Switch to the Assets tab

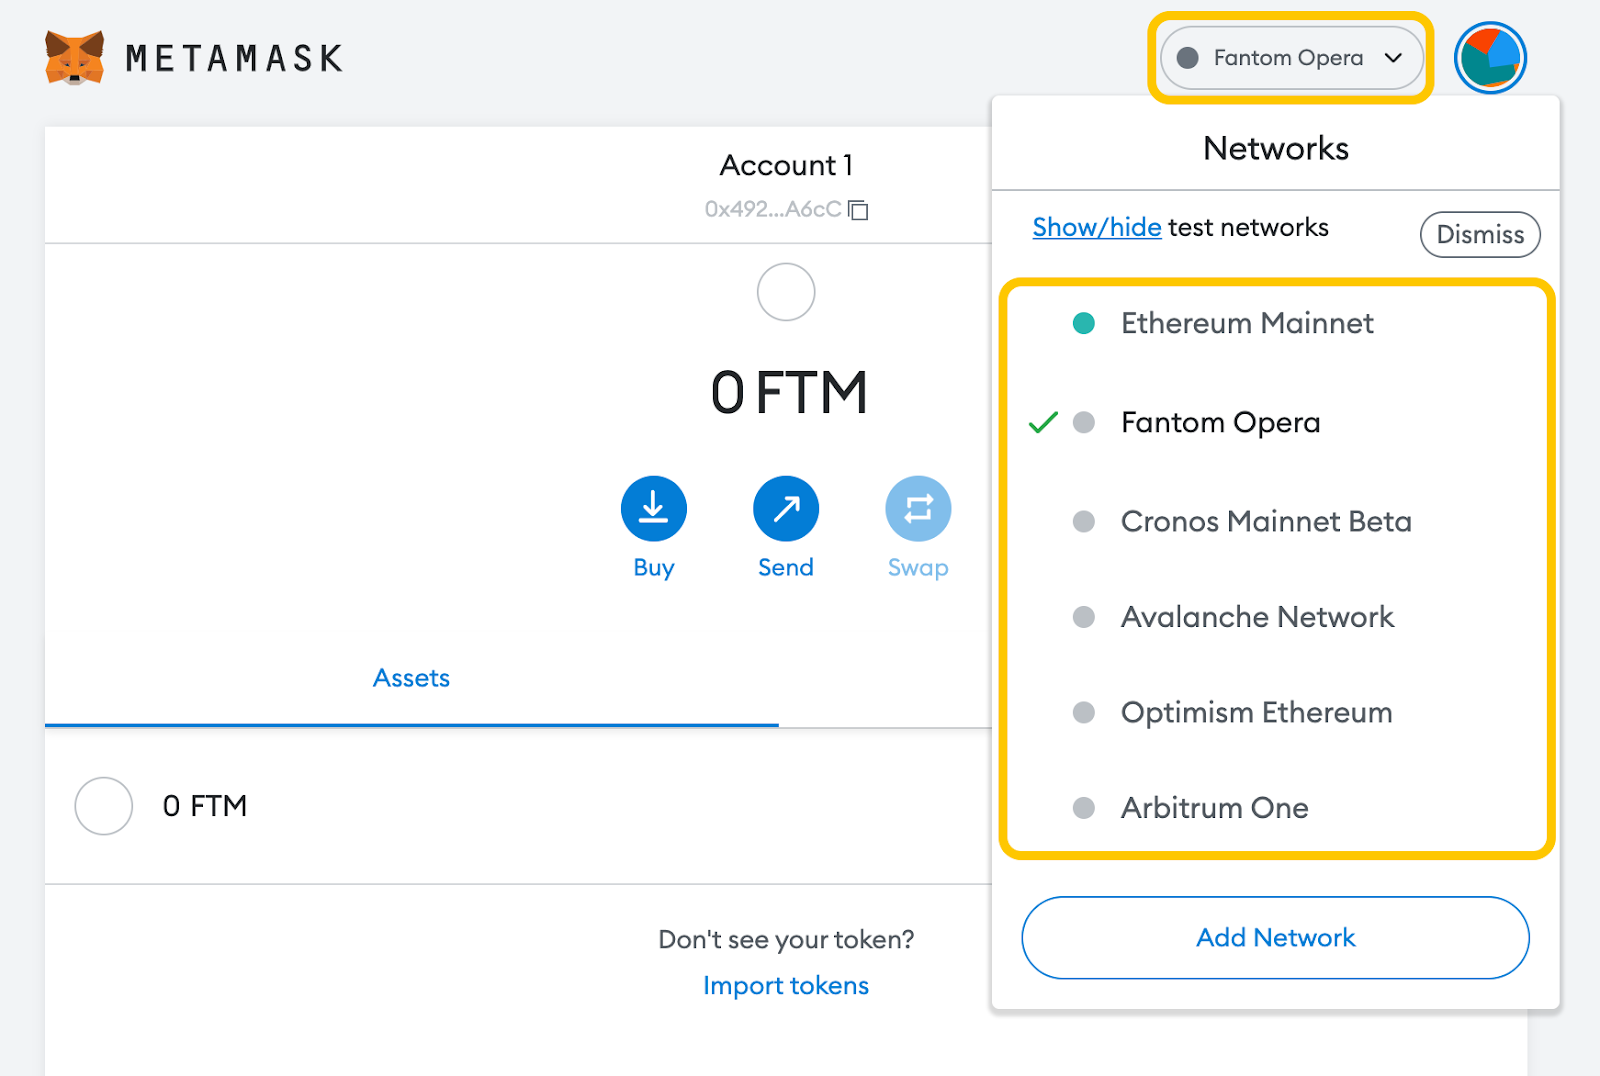[411, 678]
